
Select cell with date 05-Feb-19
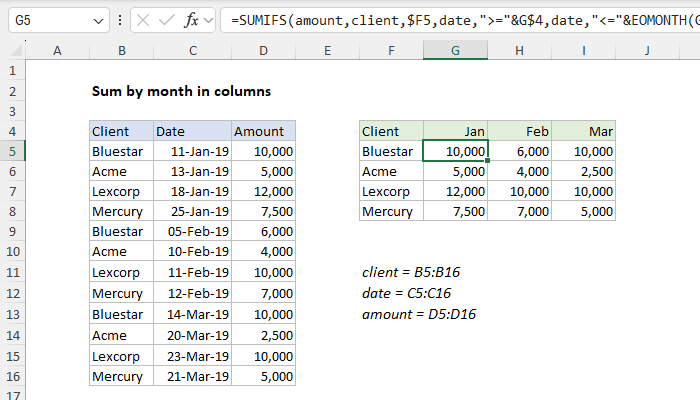192,231
